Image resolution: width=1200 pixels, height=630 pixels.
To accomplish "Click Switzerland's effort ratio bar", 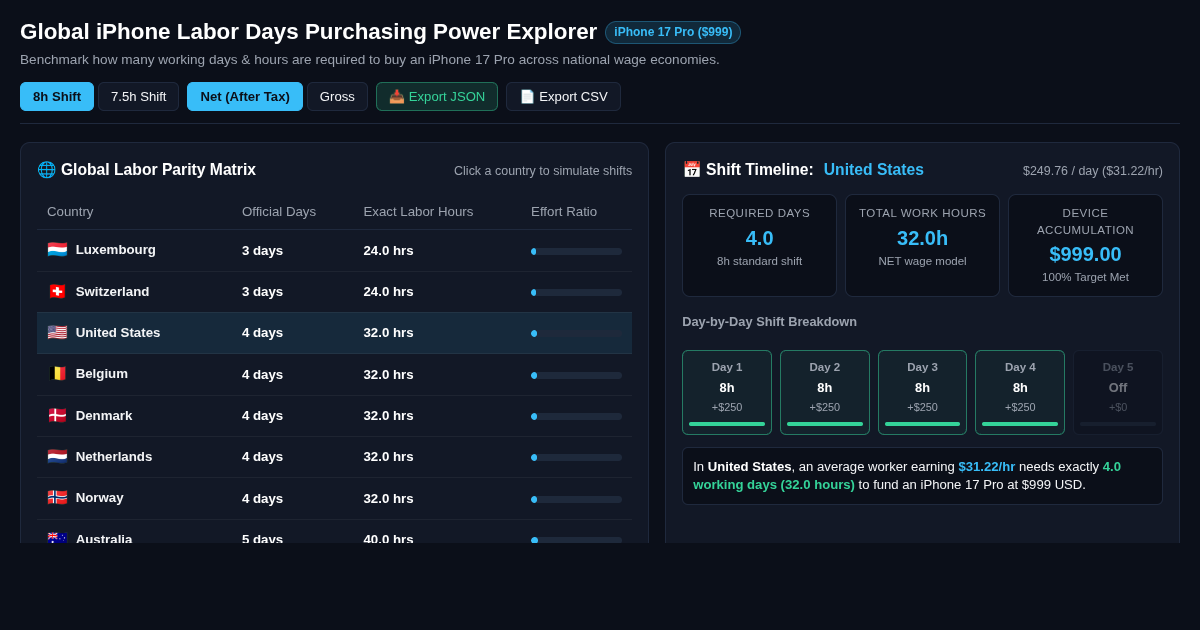I will point(576,292).
